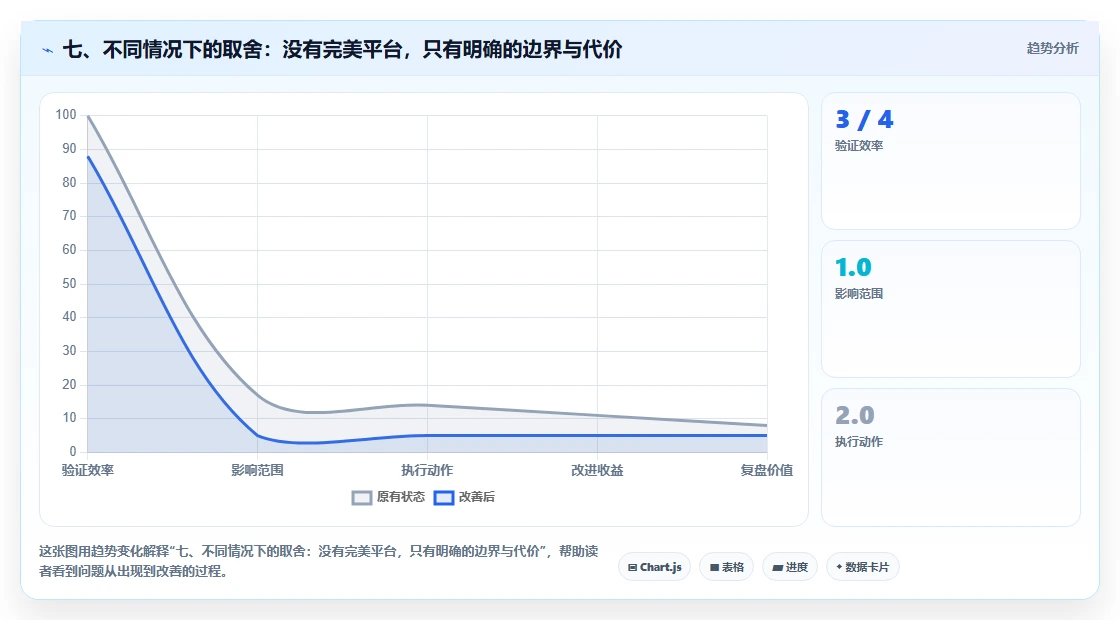The width and height of the screenshot is (1120, 620).
Task: Click the 100 y-axis value
Action: 66,115
